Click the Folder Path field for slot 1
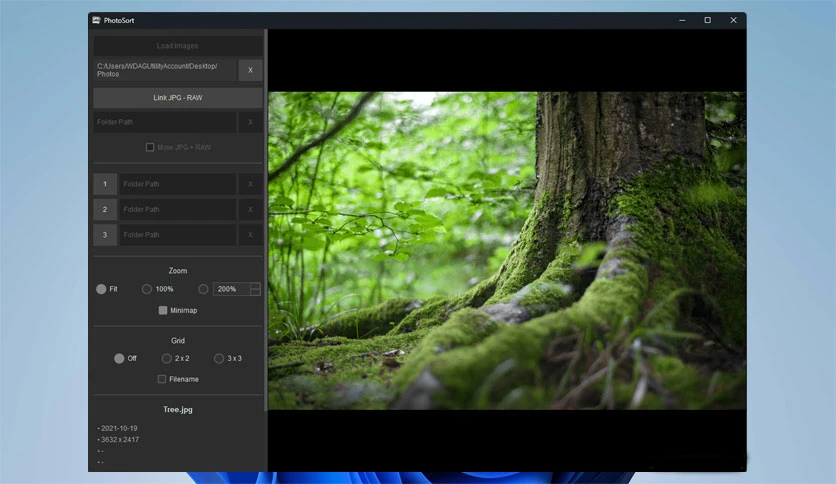The width and height of the screenshot is (836, 484). pos(178,184)
